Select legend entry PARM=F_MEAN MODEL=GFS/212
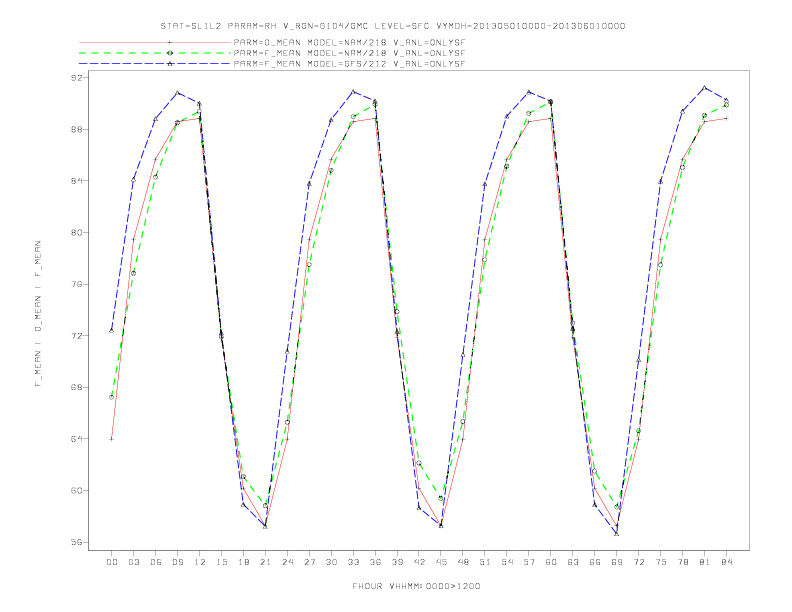The height and width of the screenshot is (612, 792). (349, 64)
